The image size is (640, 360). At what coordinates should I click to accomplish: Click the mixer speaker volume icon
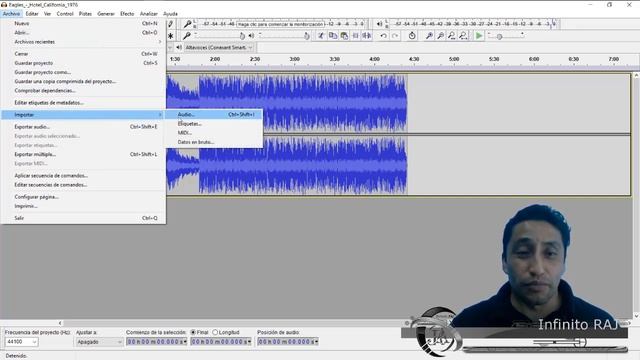[x=251, y=36]
